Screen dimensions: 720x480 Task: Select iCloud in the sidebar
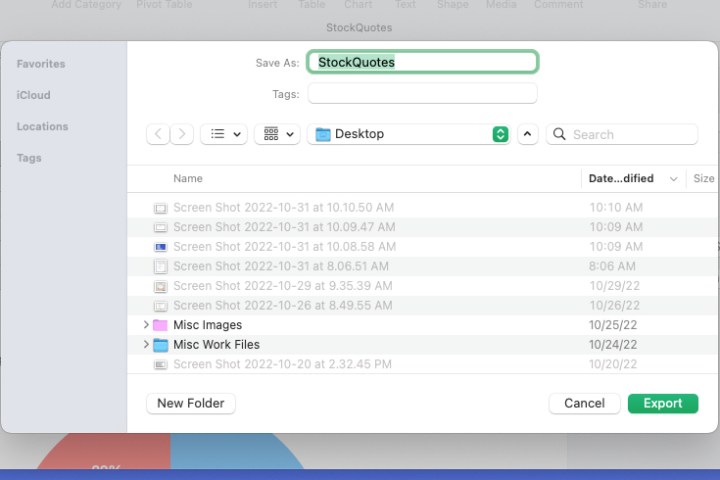click(33, 95)
